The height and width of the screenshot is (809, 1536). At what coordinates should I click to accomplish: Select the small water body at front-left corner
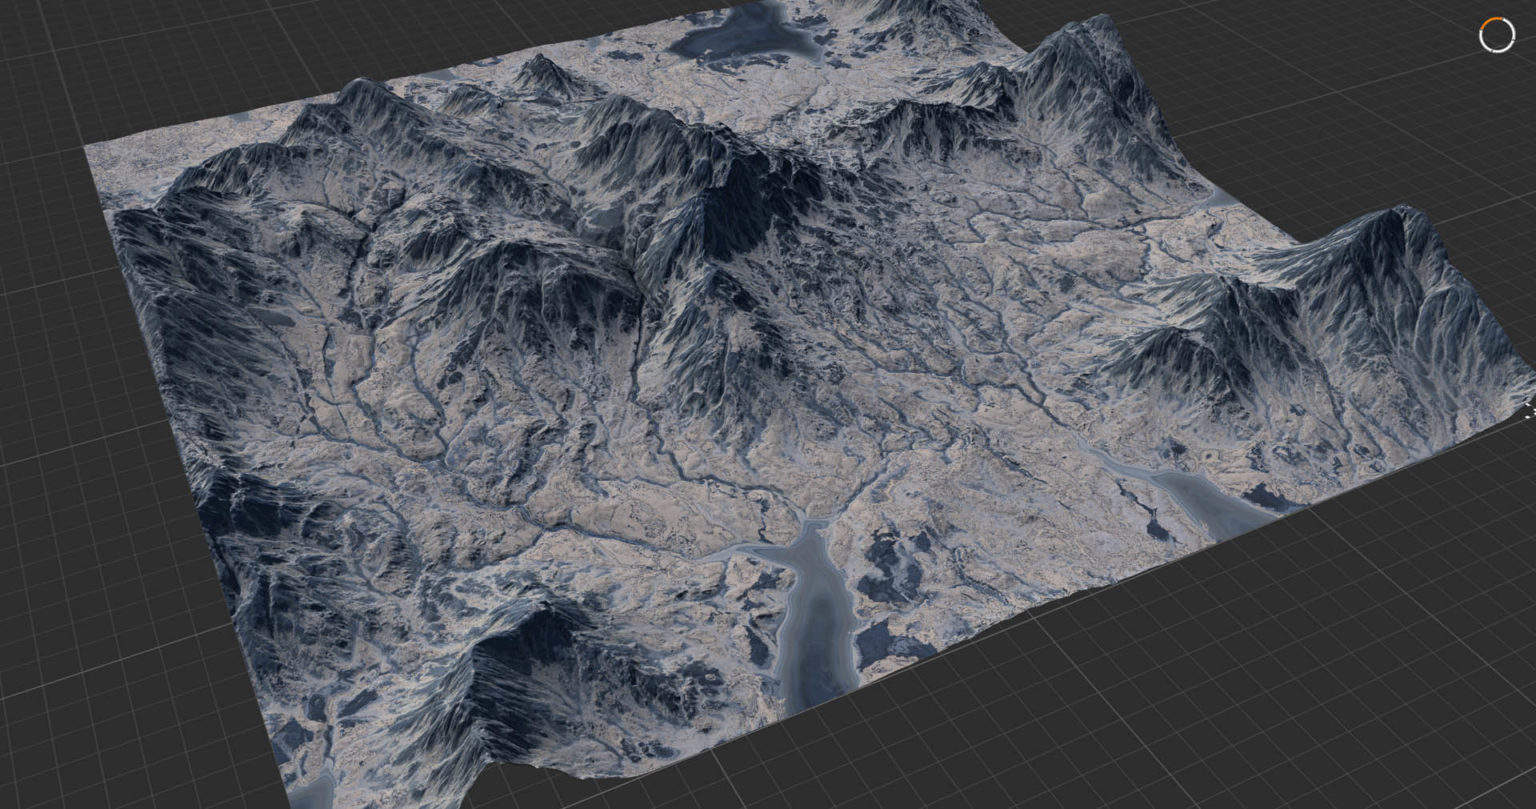(x=318, y=785)
